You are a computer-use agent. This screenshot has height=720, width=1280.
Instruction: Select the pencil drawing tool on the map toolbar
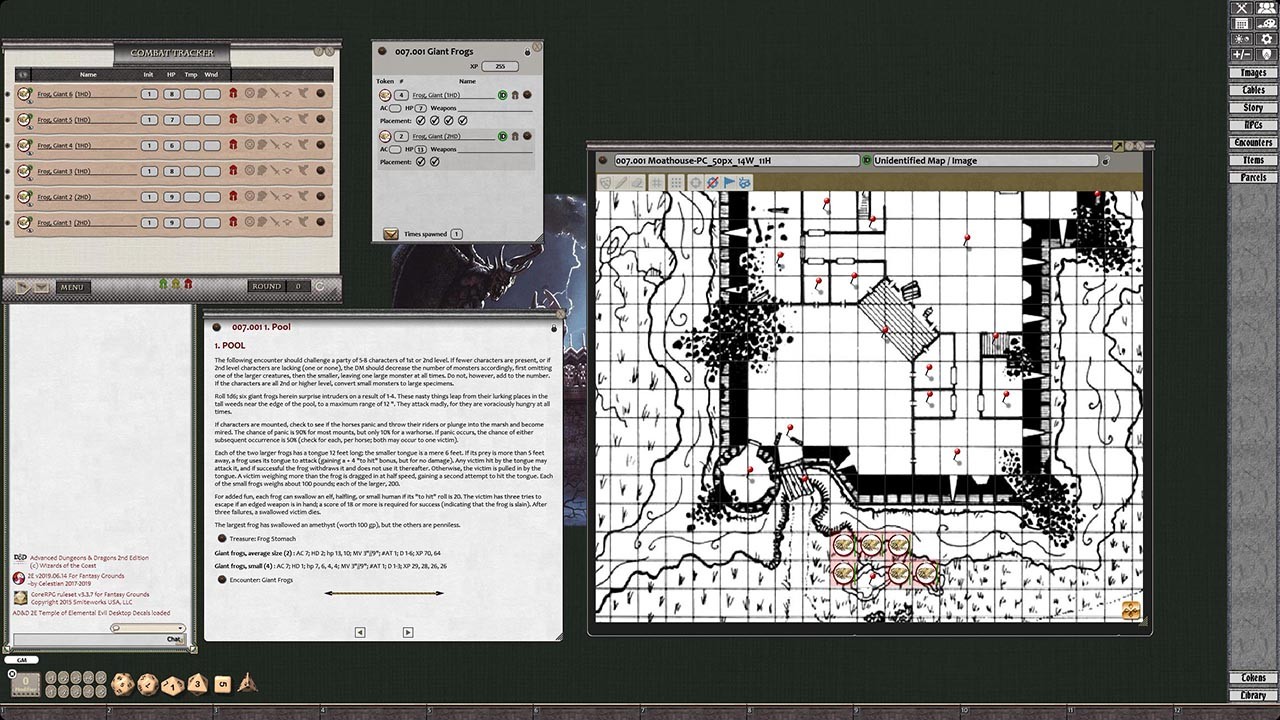point(622,182)
